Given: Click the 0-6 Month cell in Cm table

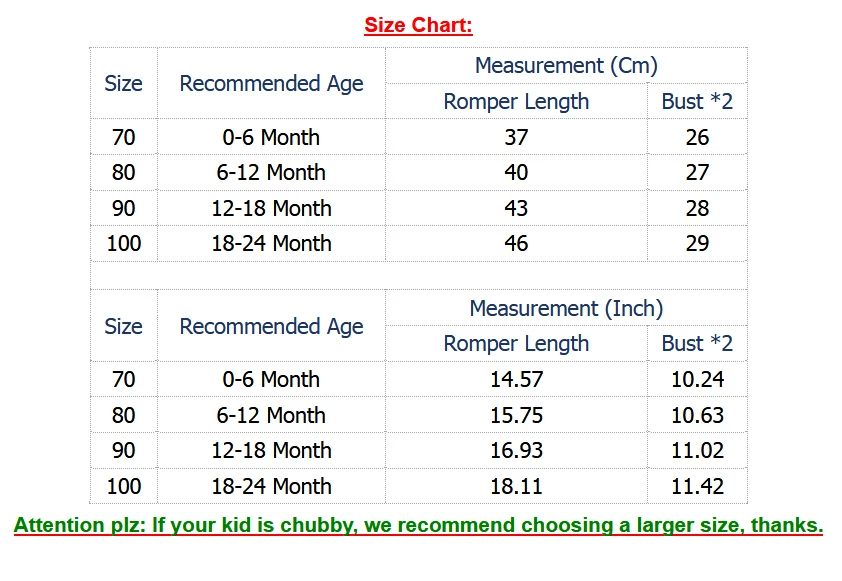Looking at the screenshot, I should click(271, 137).
